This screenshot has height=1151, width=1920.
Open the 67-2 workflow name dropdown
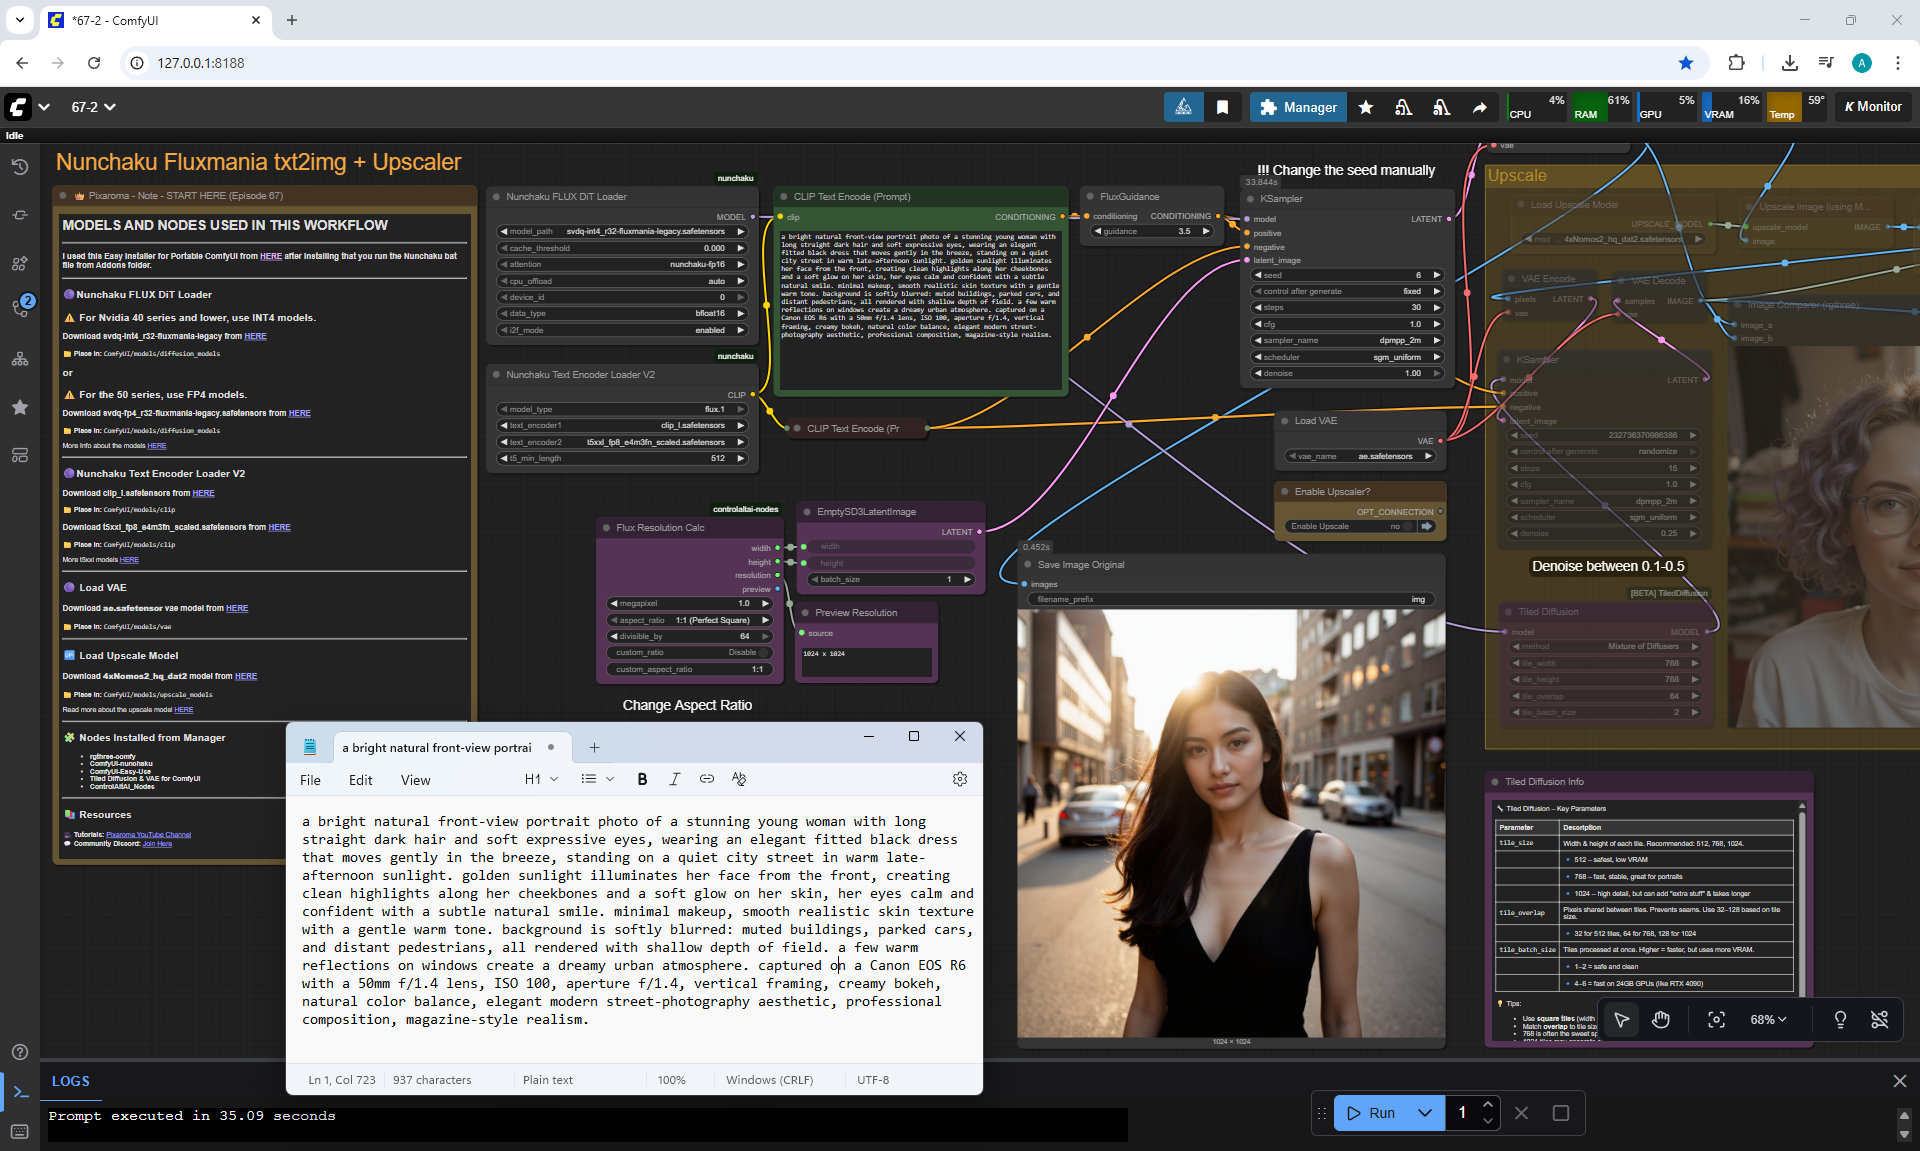pos(93,107)
